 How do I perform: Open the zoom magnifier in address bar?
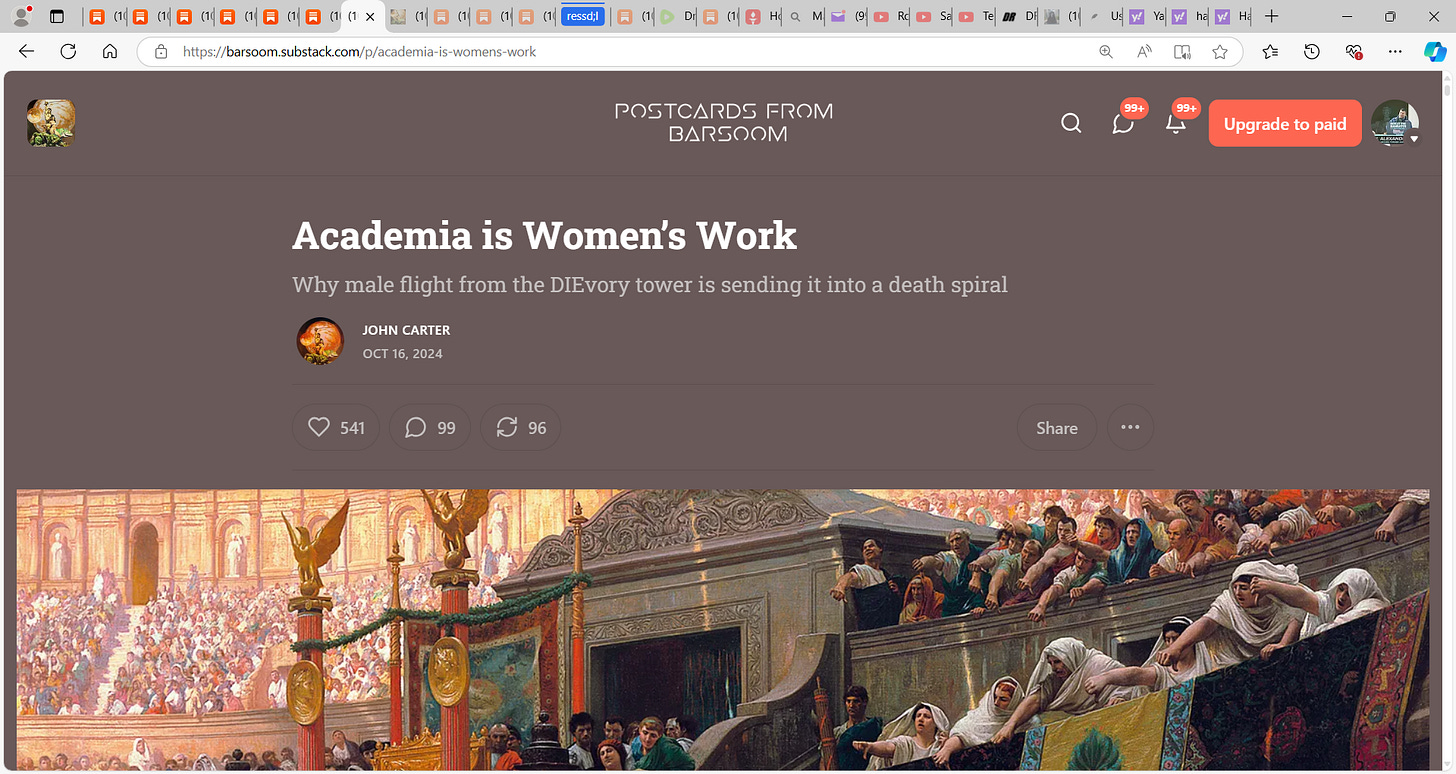pos(1106,52)
